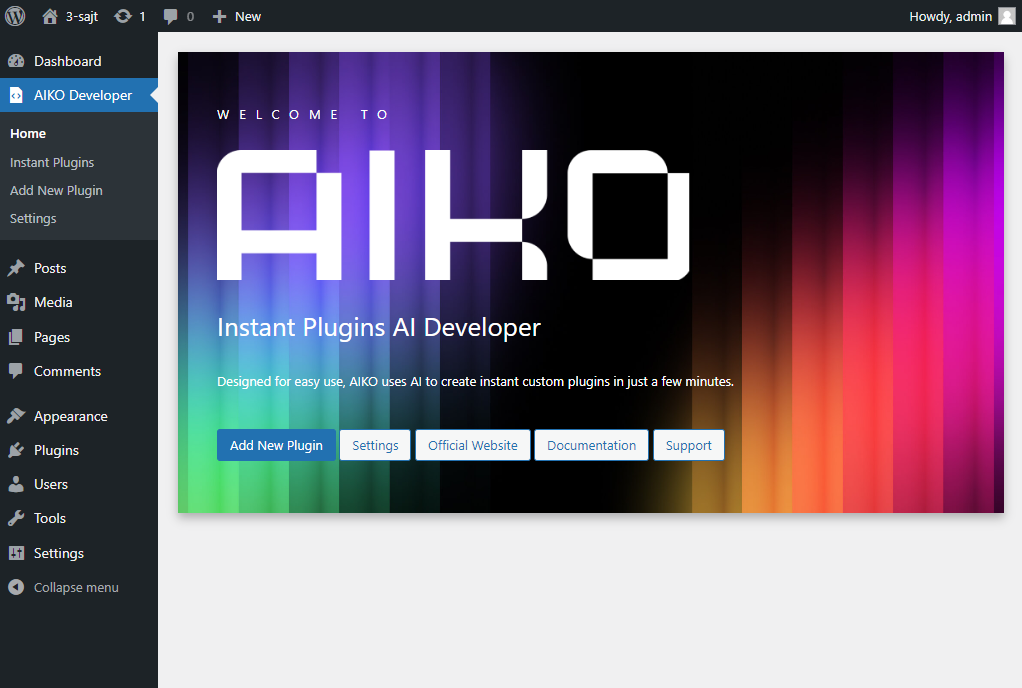Open the 3-sajt site home icon
The image size is (1022, 688).
coord(50,16)
